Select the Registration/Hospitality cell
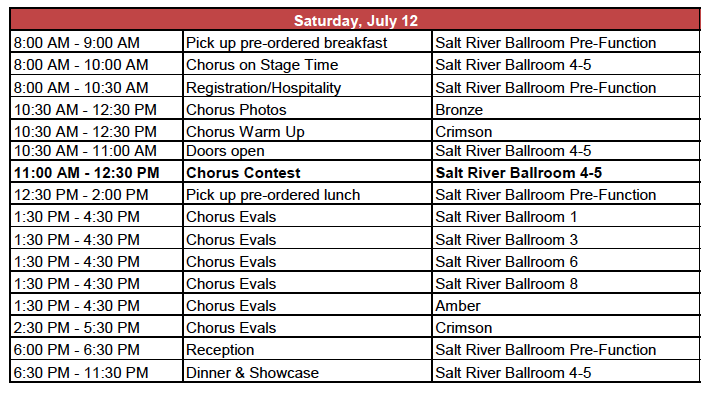The width and height of the screenshot is (711, 394). pos(307,87)
